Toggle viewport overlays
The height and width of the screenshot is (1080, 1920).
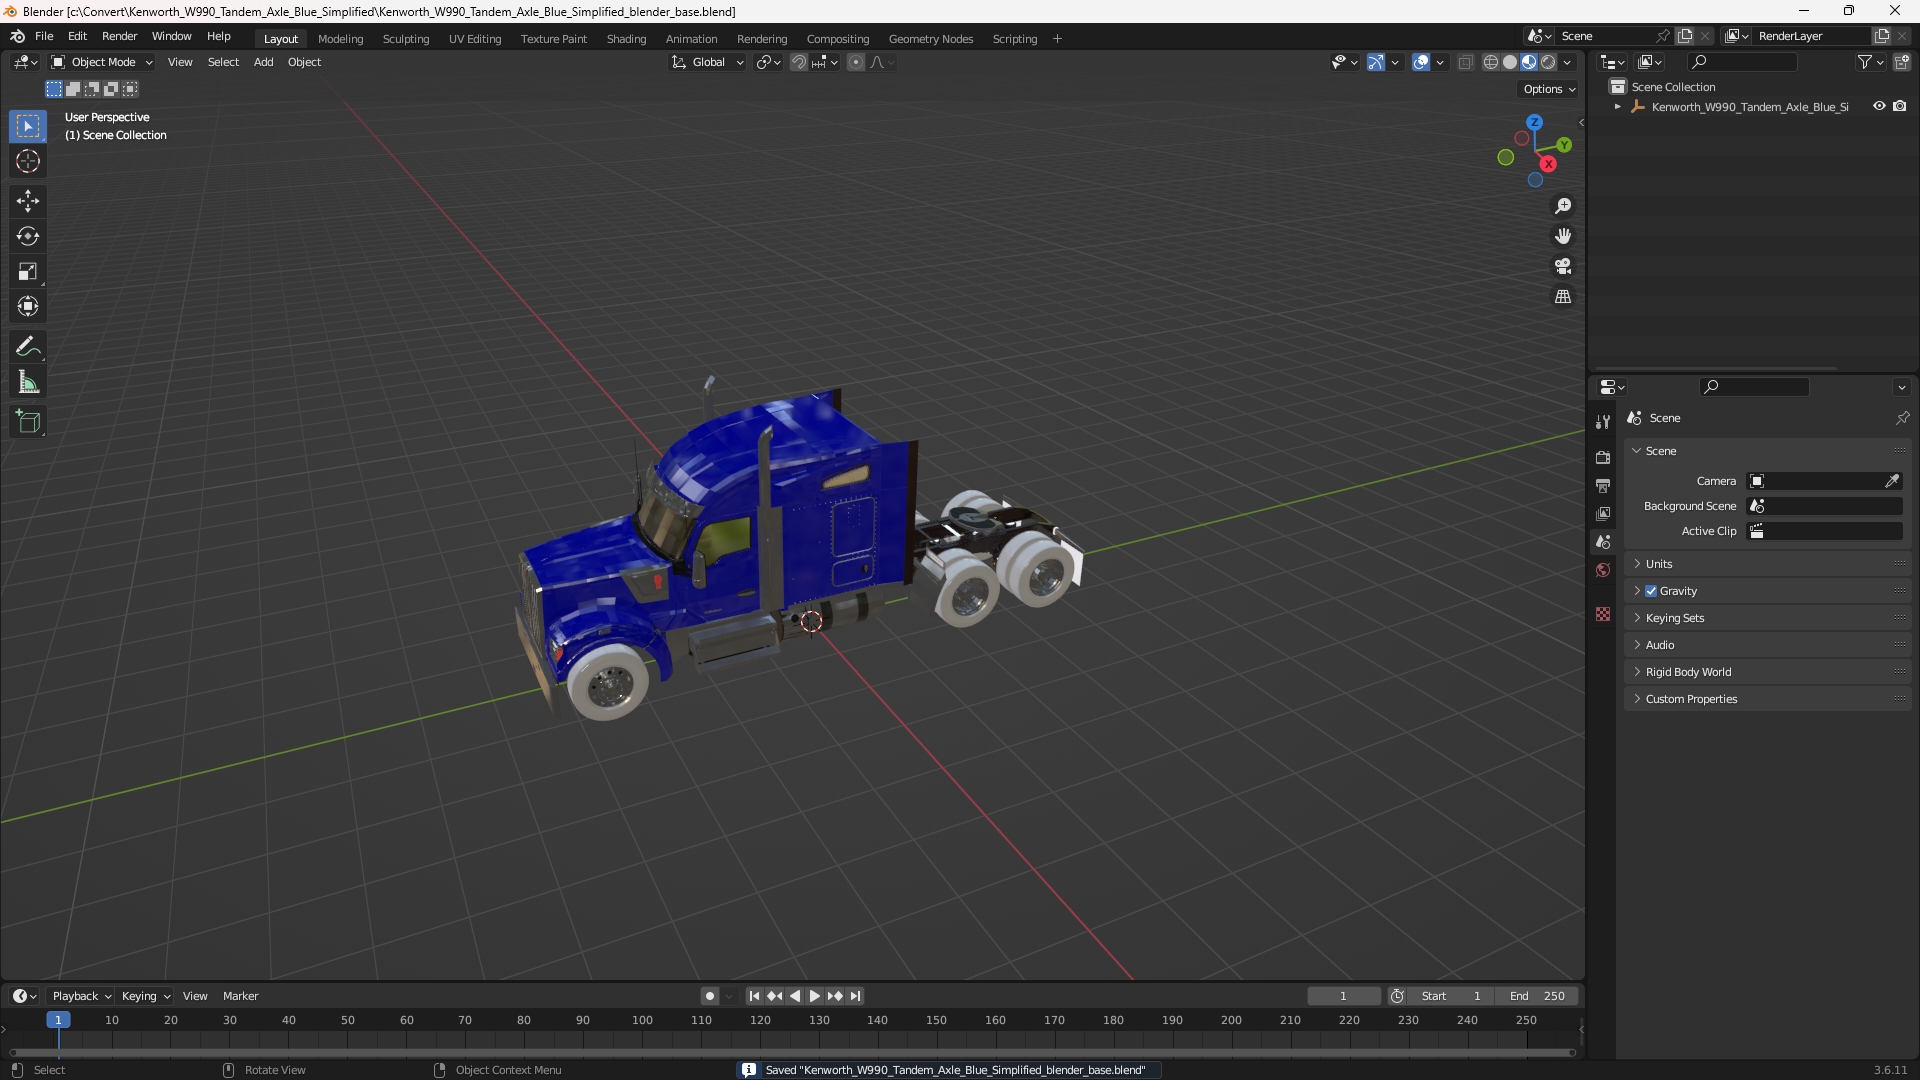click(1421, 62)
